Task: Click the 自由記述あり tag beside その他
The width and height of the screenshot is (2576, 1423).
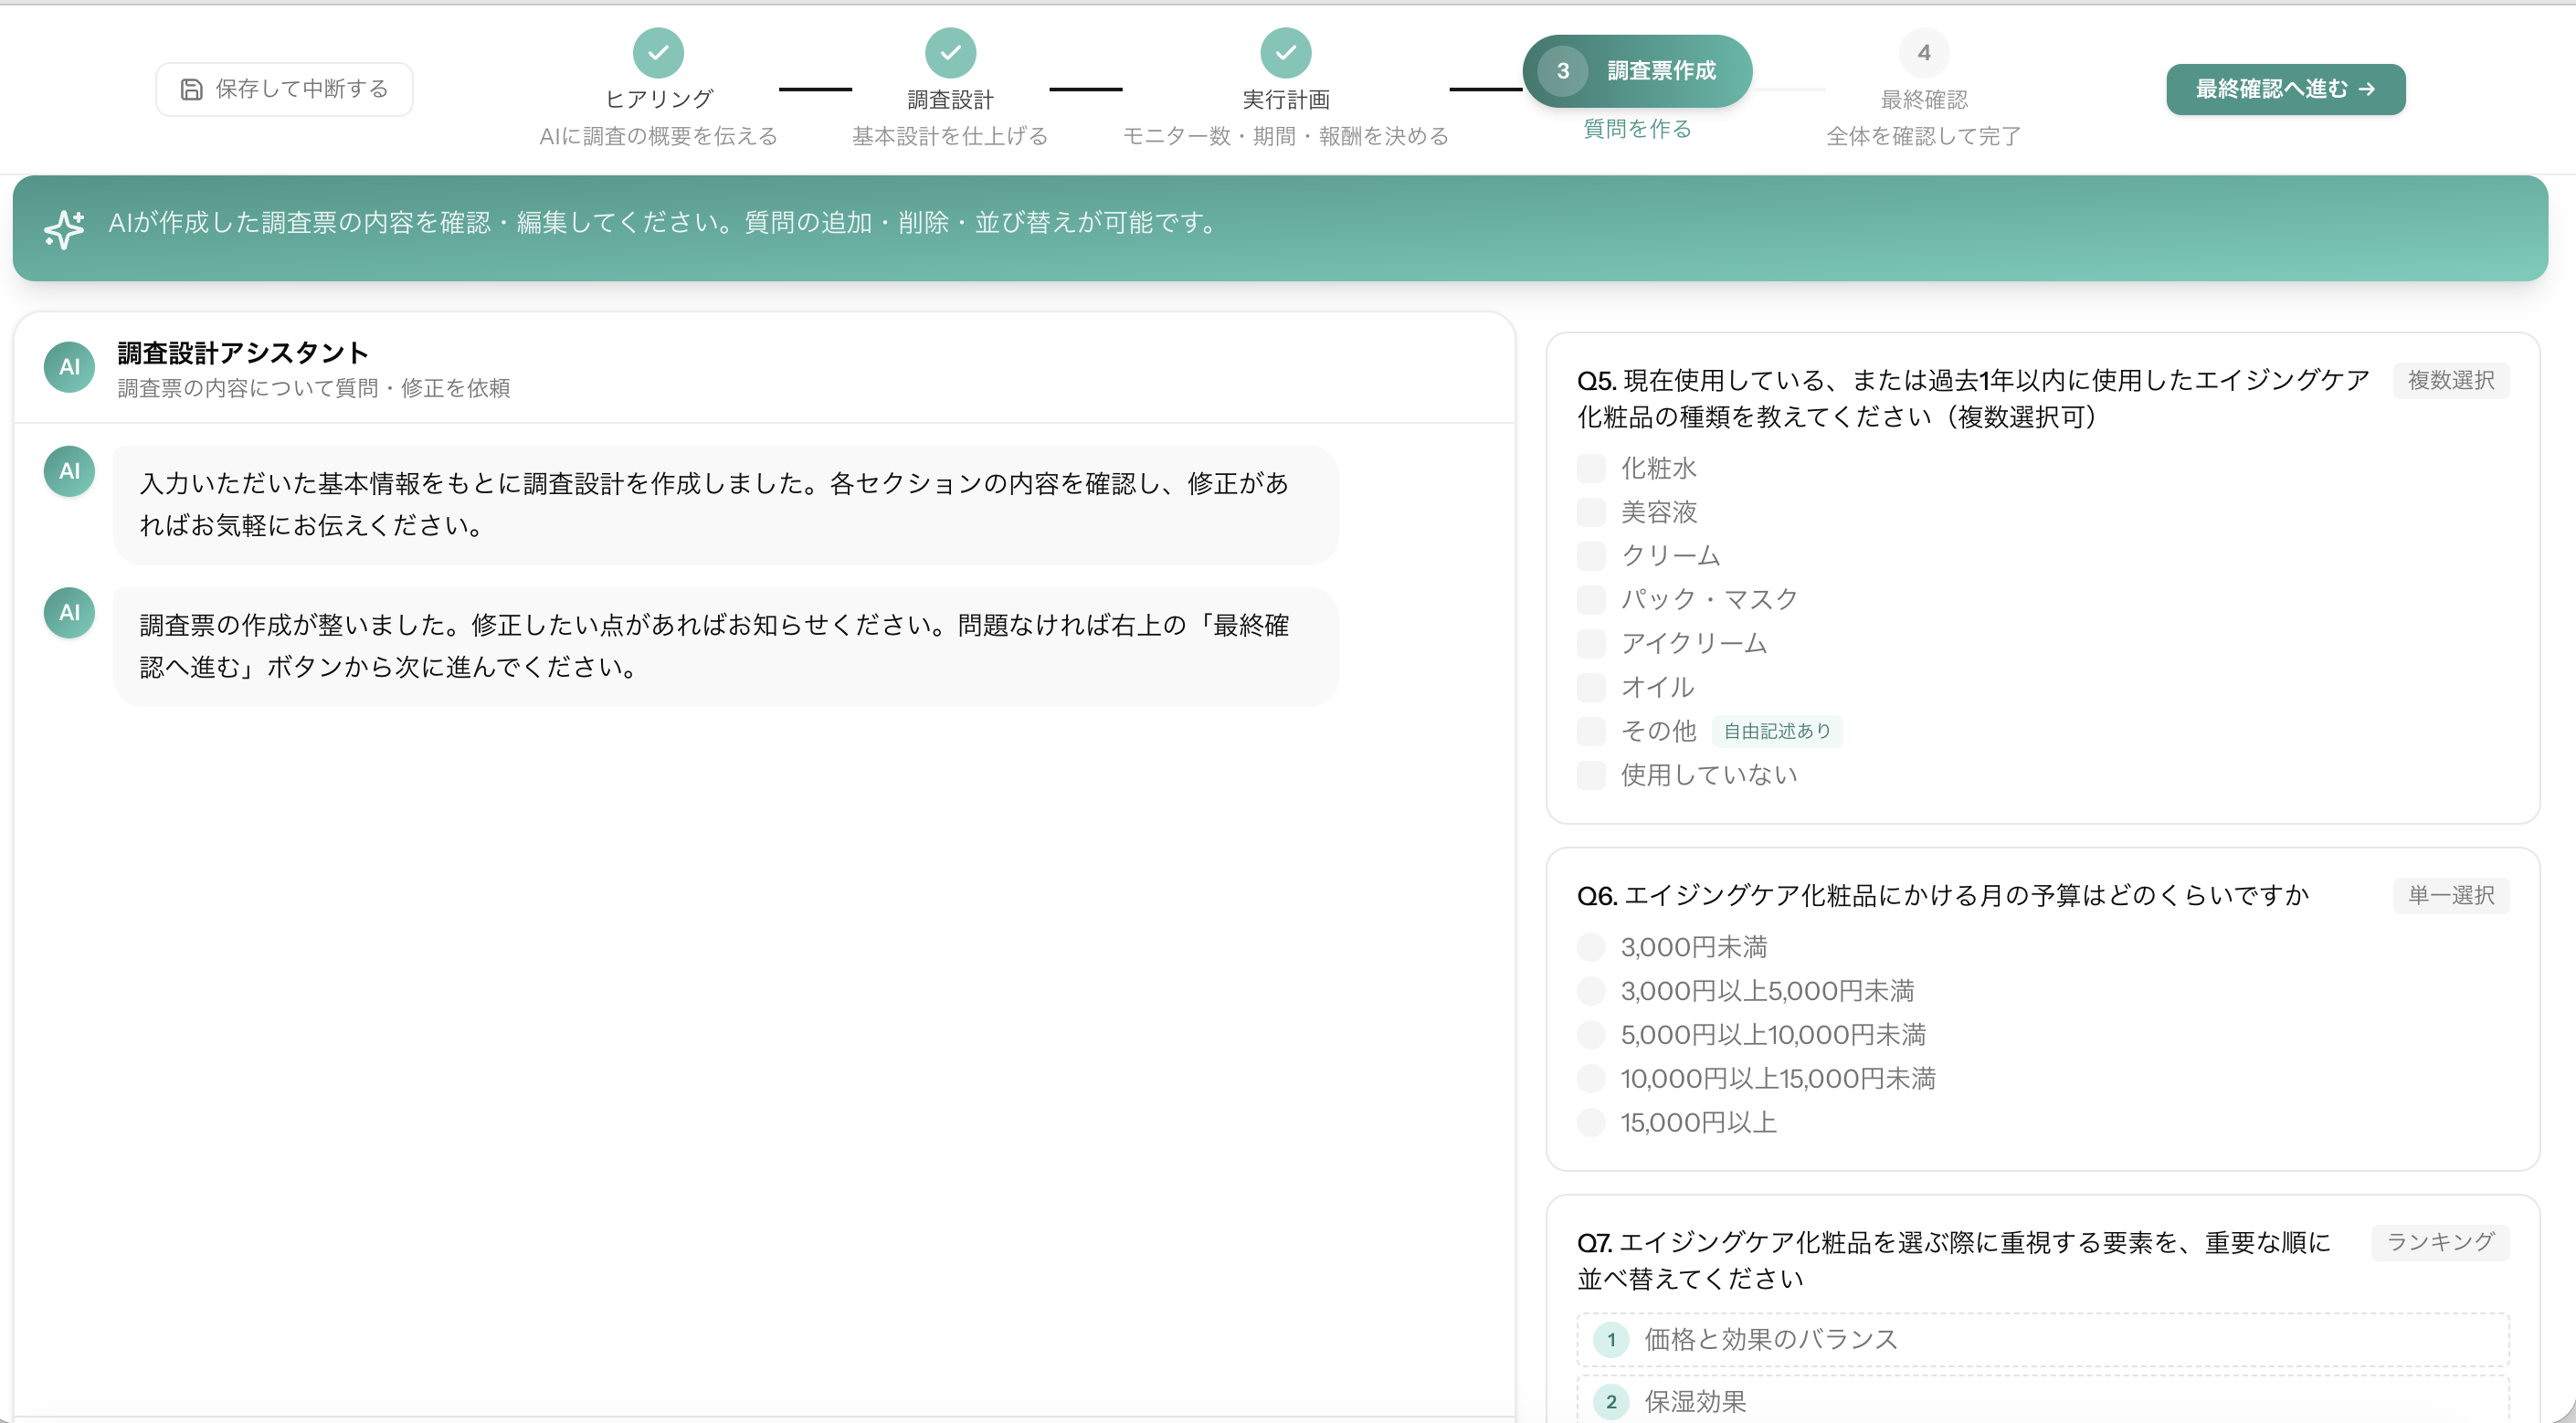Action: [1777, 732]
